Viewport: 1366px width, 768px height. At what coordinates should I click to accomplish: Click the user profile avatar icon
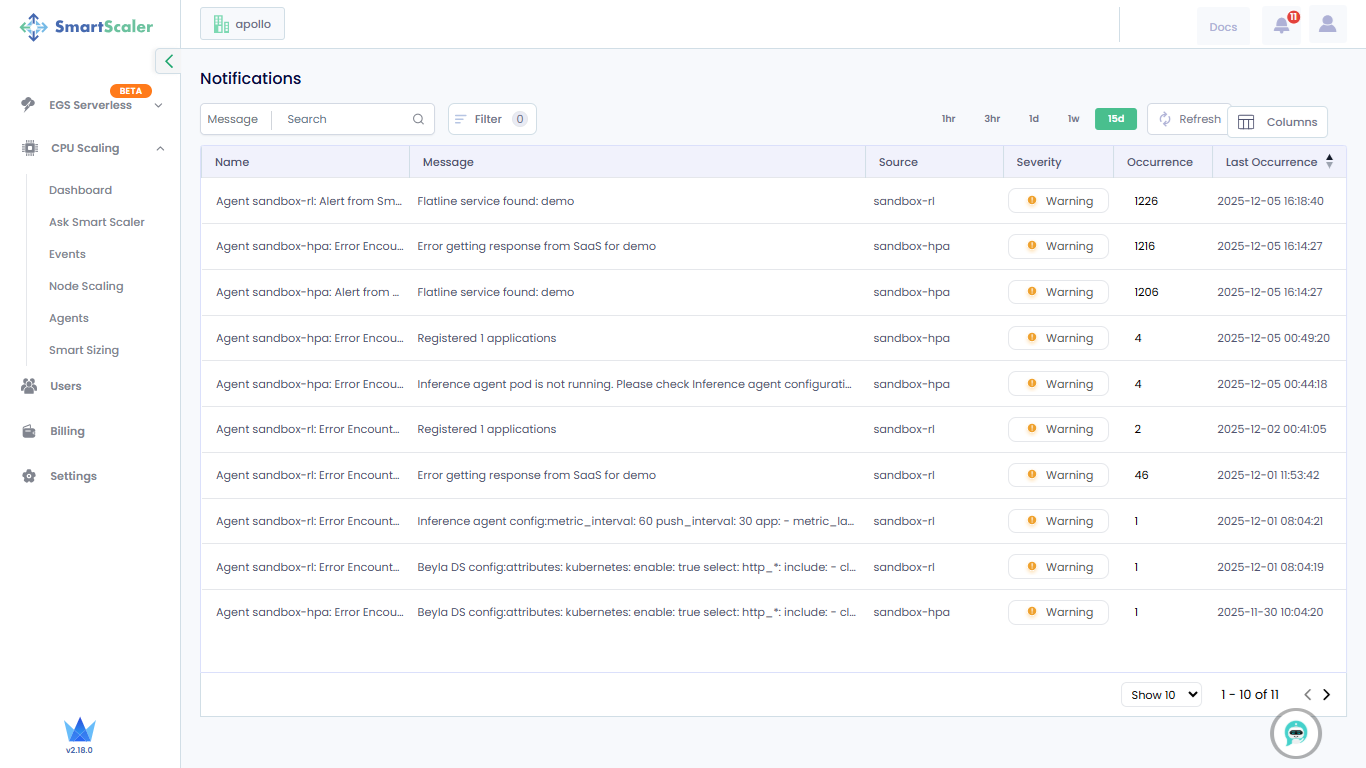coord(1327,25)
